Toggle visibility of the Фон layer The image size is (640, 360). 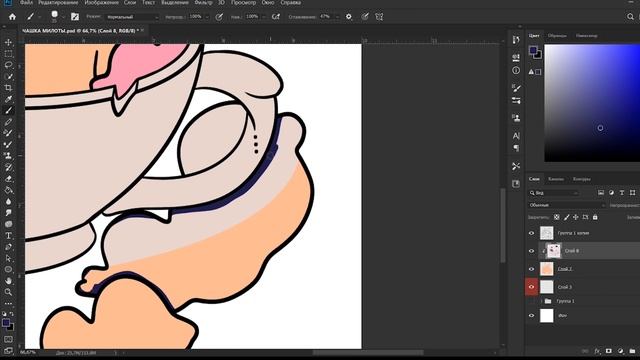pyautogui.click(x=531, y=316)
